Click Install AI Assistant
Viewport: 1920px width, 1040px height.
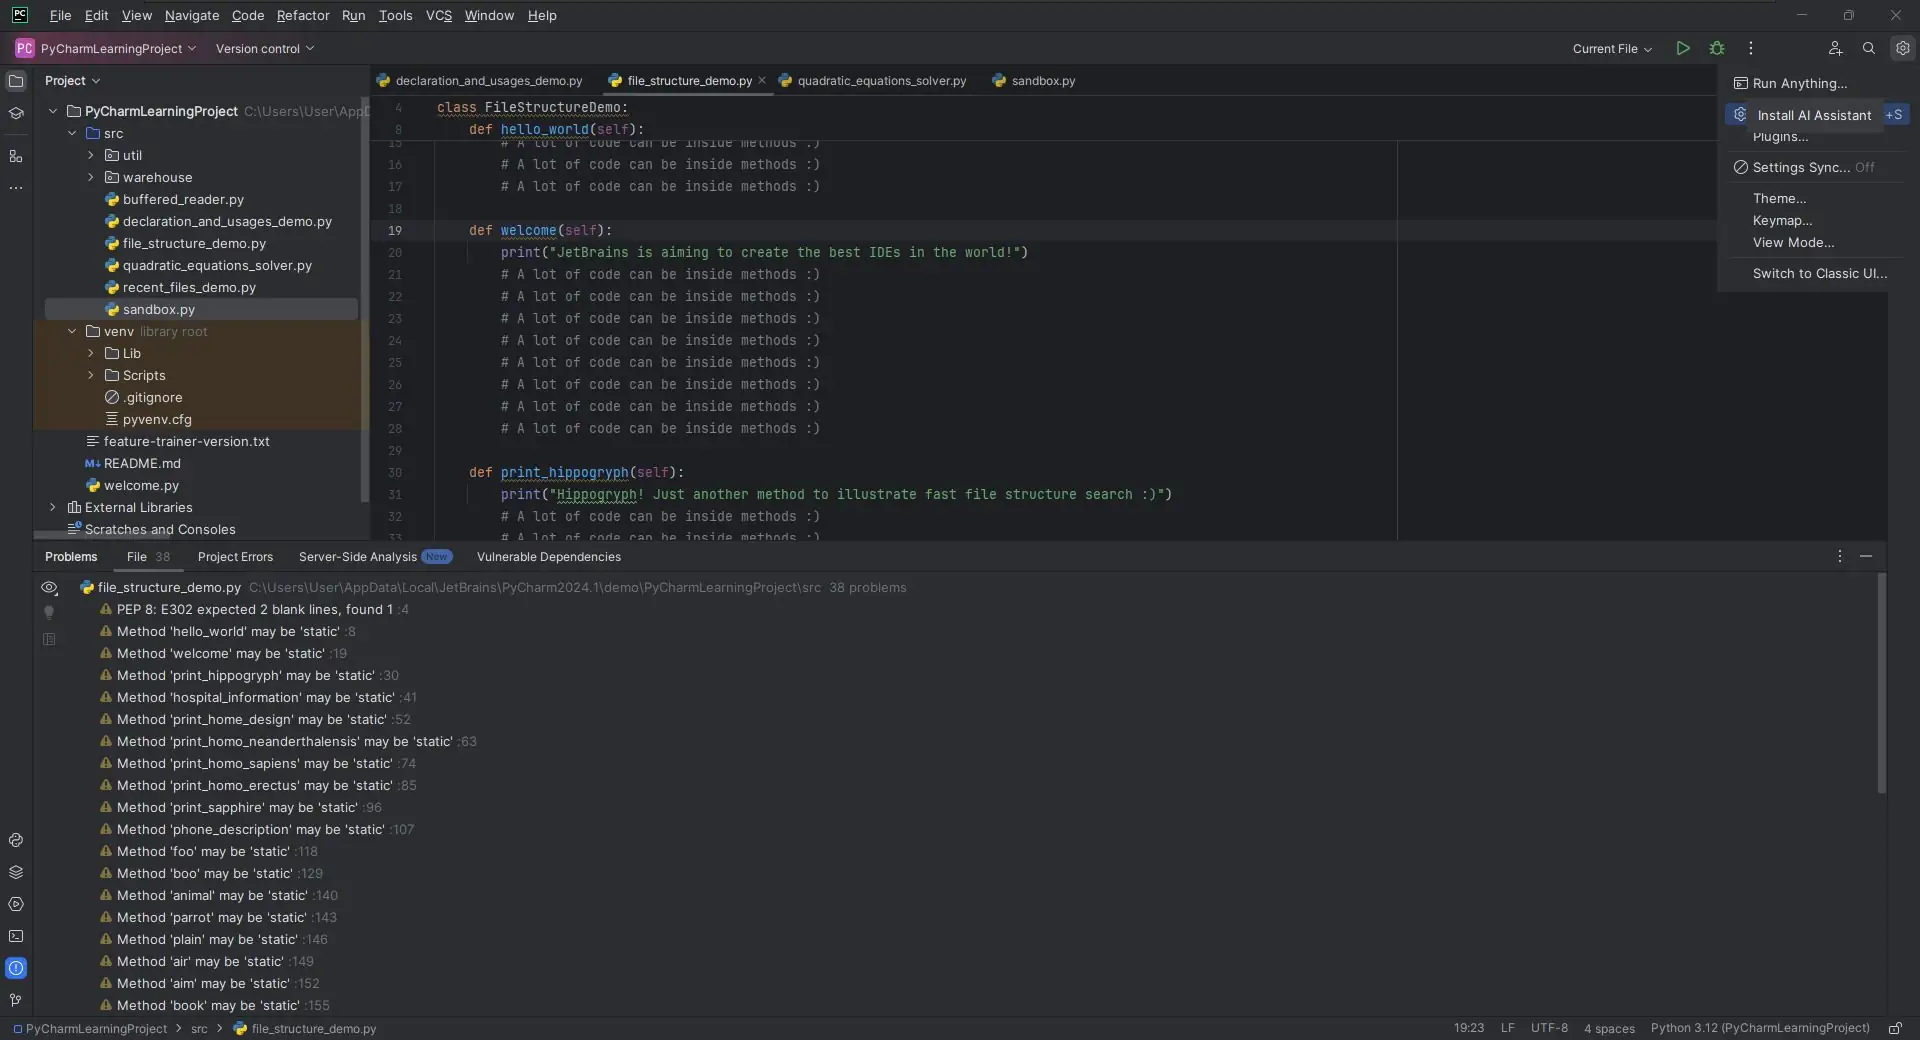point(1813,115)
